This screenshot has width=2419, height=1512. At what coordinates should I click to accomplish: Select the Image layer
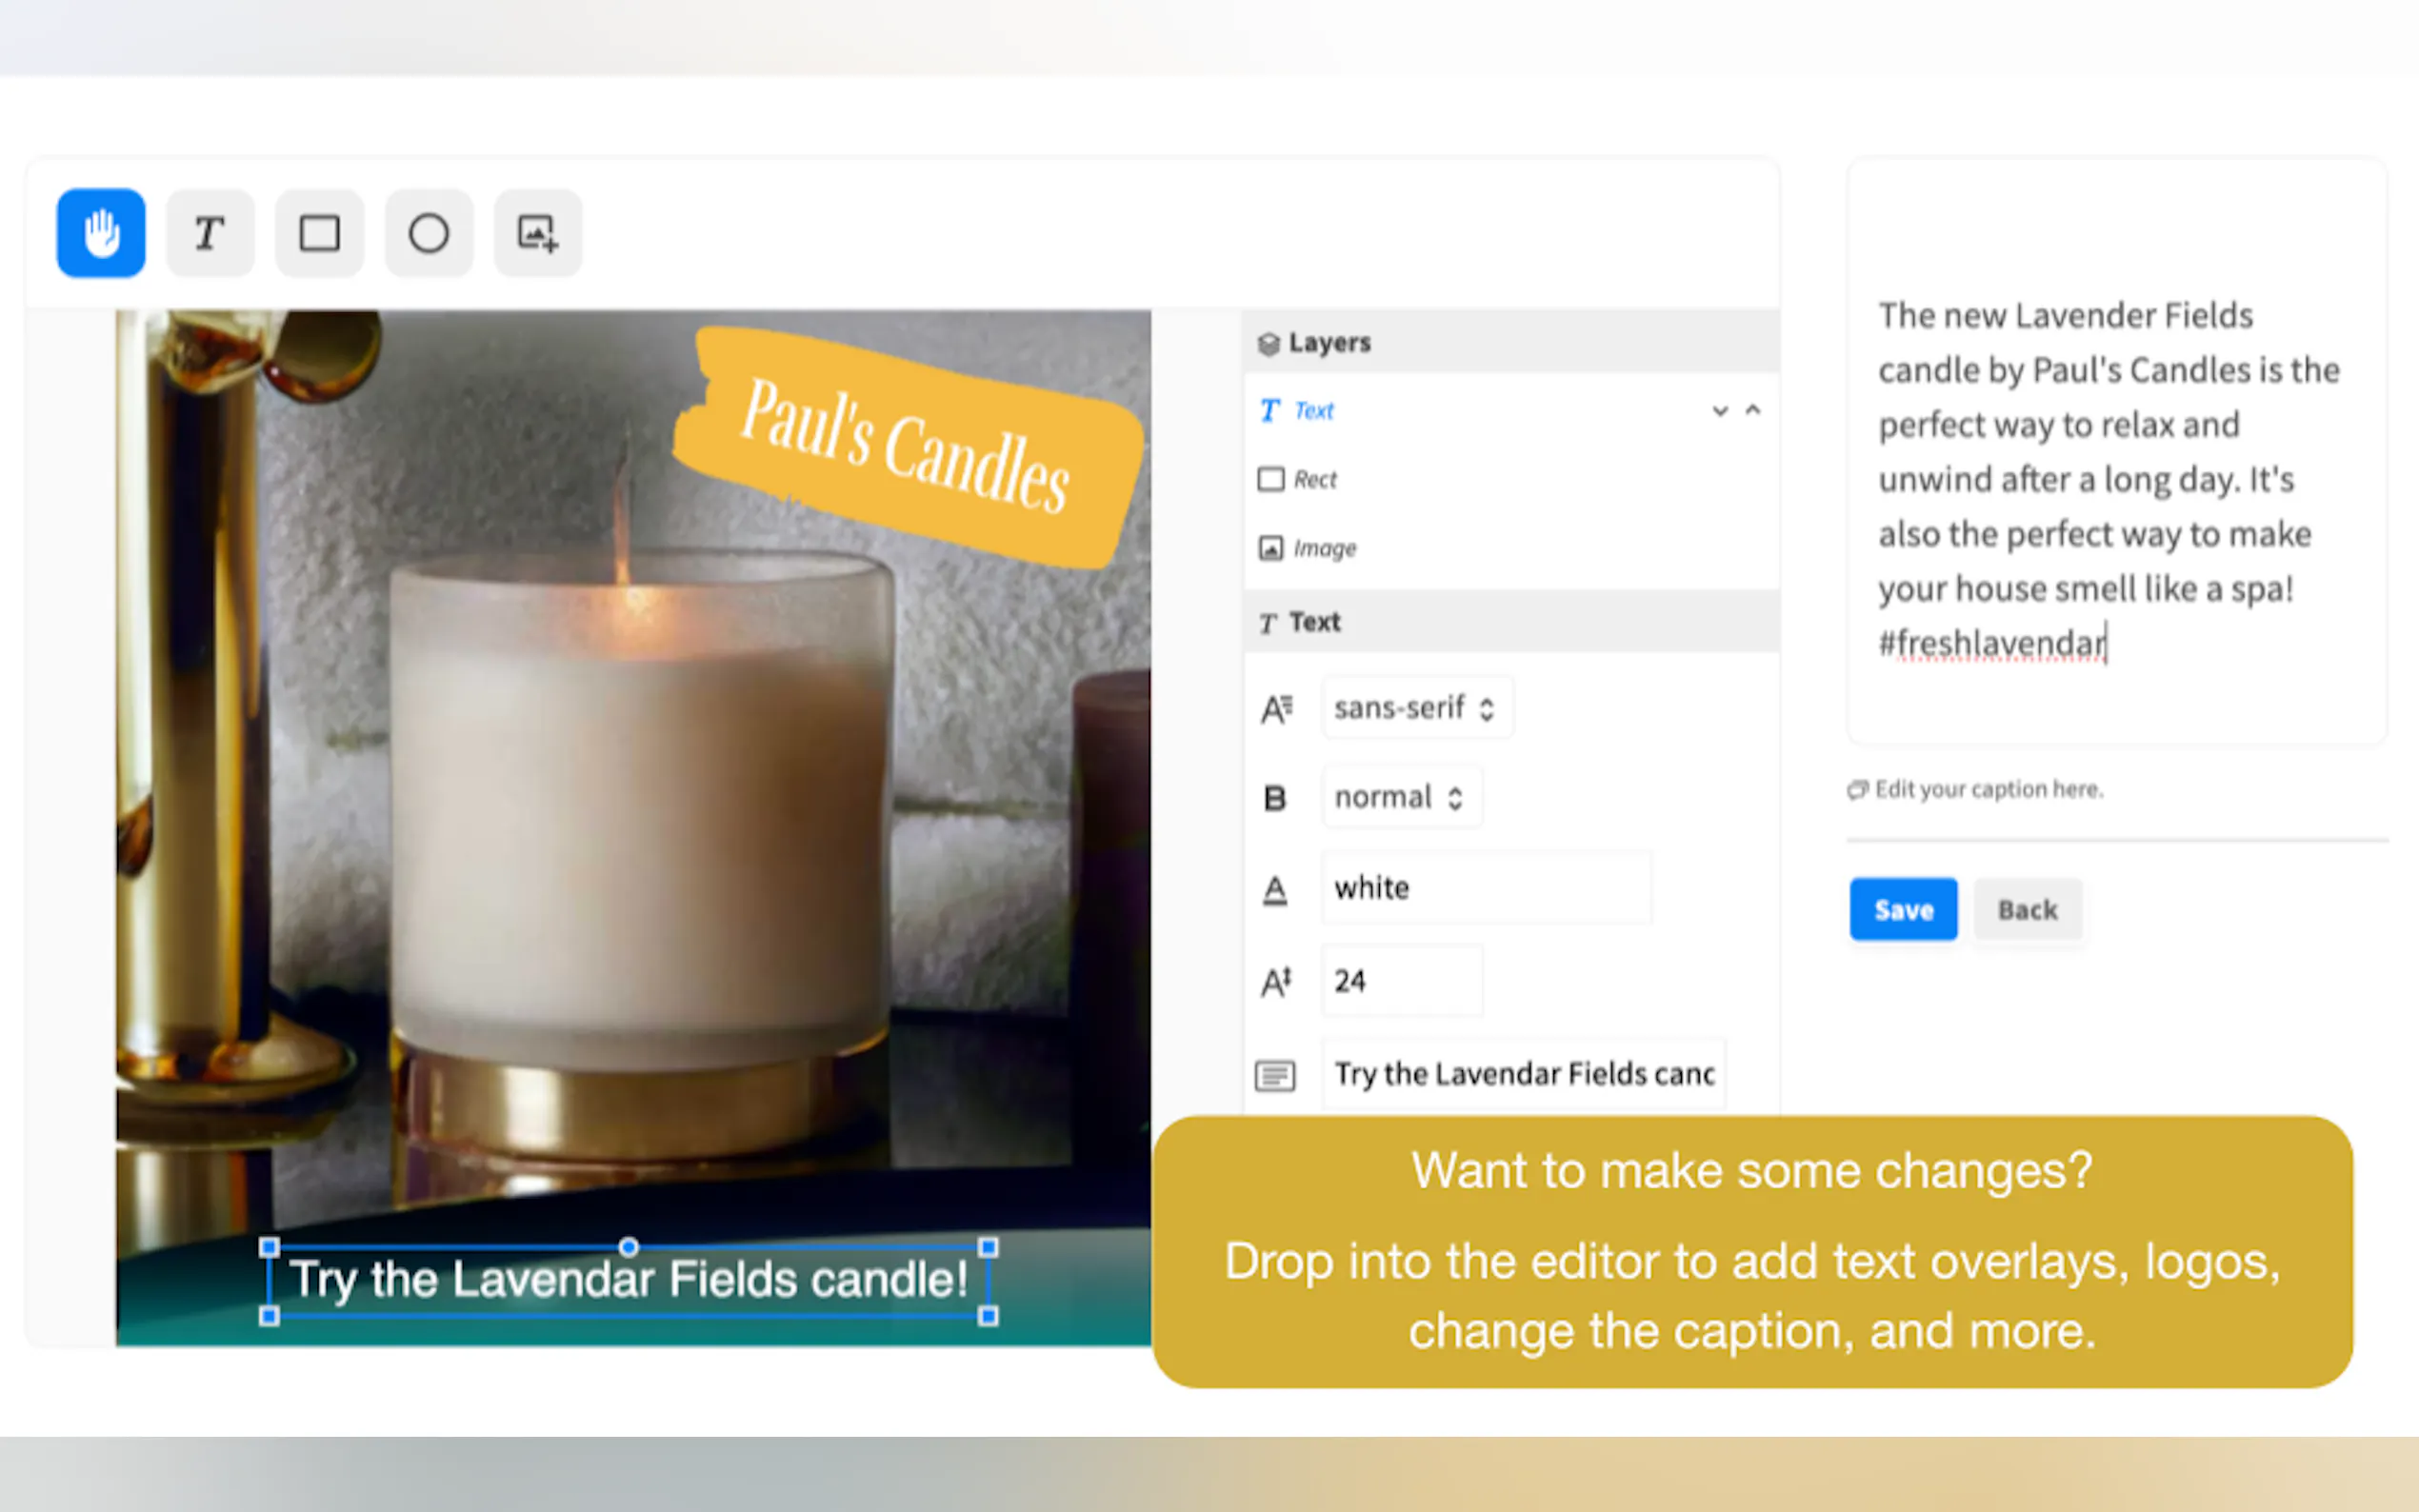1511,548
